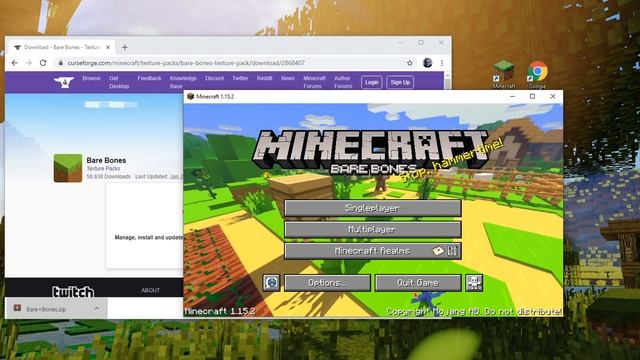
Task: Open the Minecraft Forums nav link
Action: tap(314, 82)
